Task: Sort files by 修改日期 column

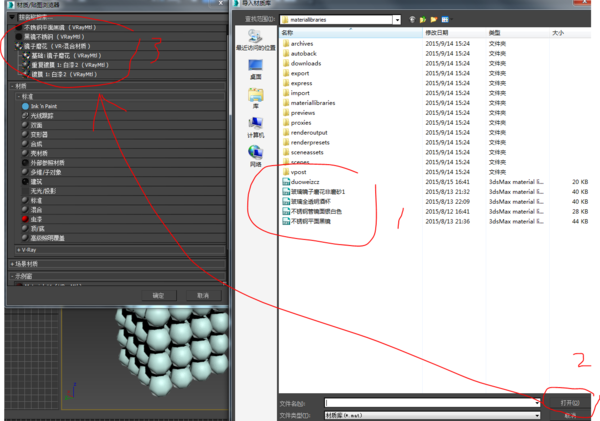Action: 454,33
